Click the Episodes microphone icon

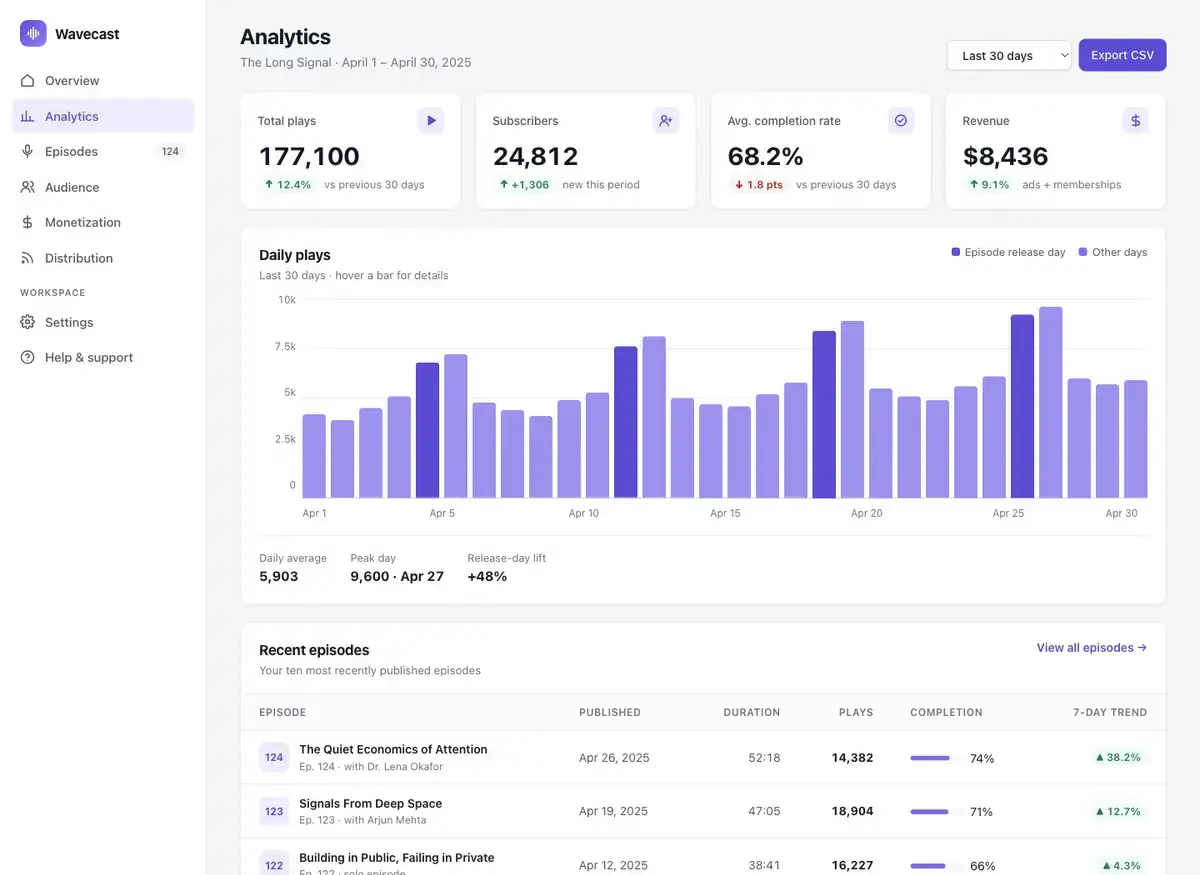(x=28, y=151)
